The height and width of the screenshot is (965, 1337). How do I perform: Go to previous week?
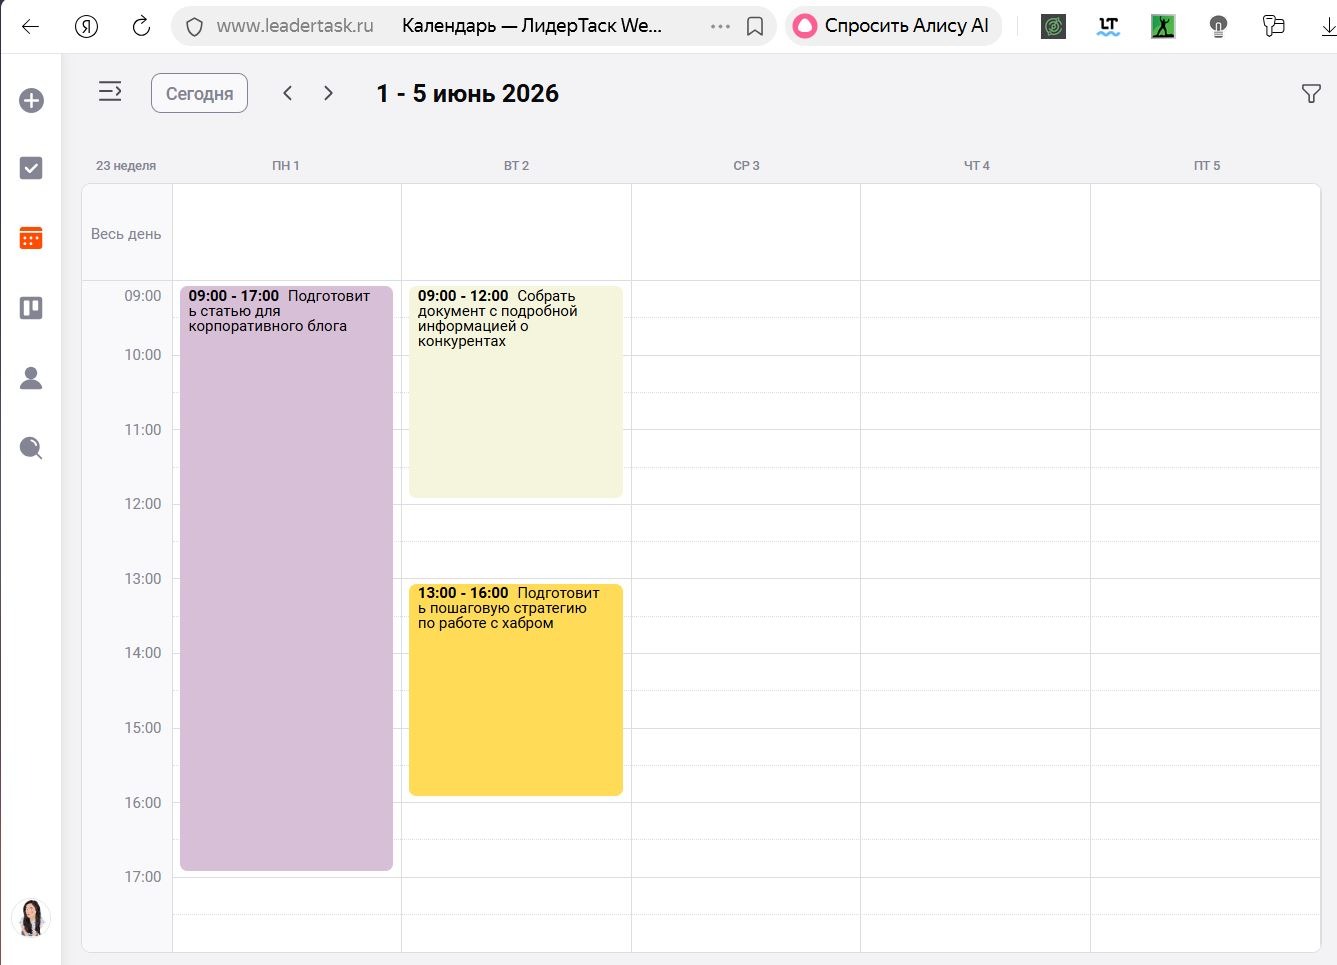click(x=287, y=93)
